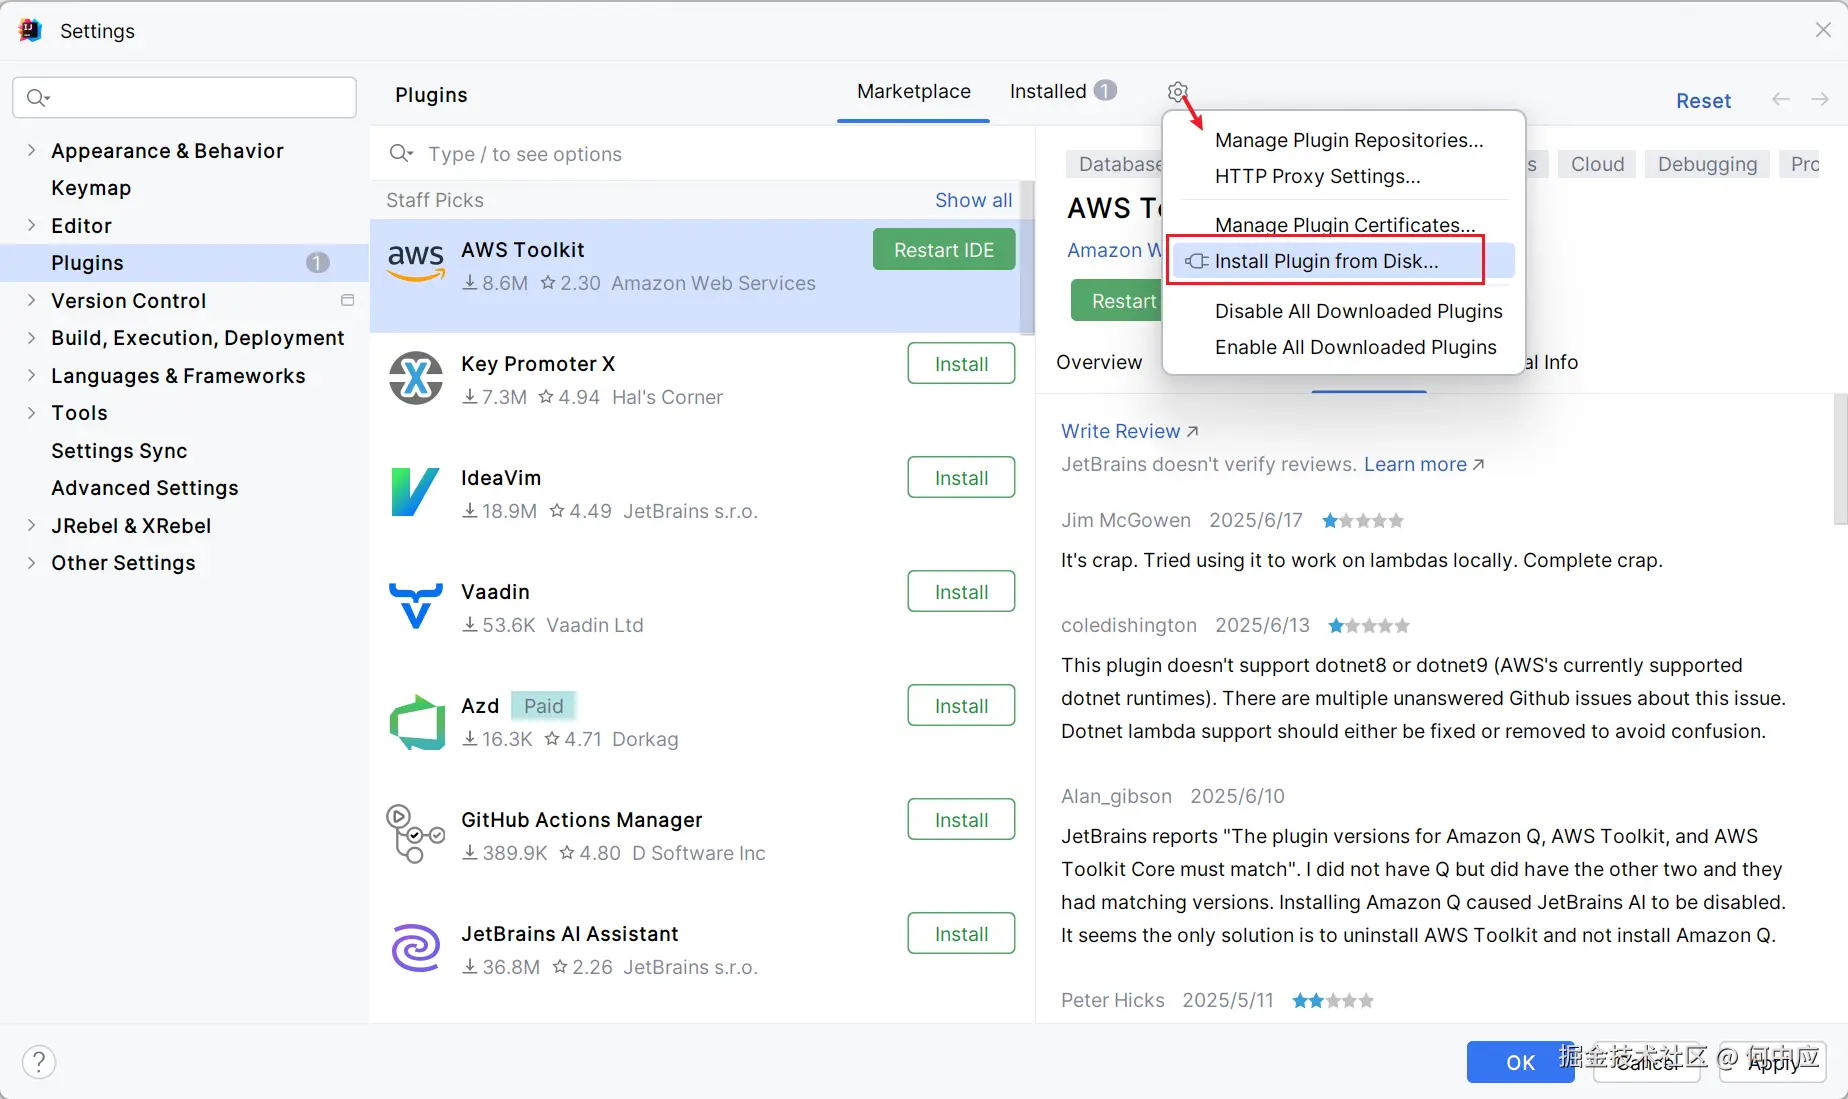The height and width of the screenshot is (1099, 1848).
Task: Expand the Editor settings node
Action: [x=31, y=225]
